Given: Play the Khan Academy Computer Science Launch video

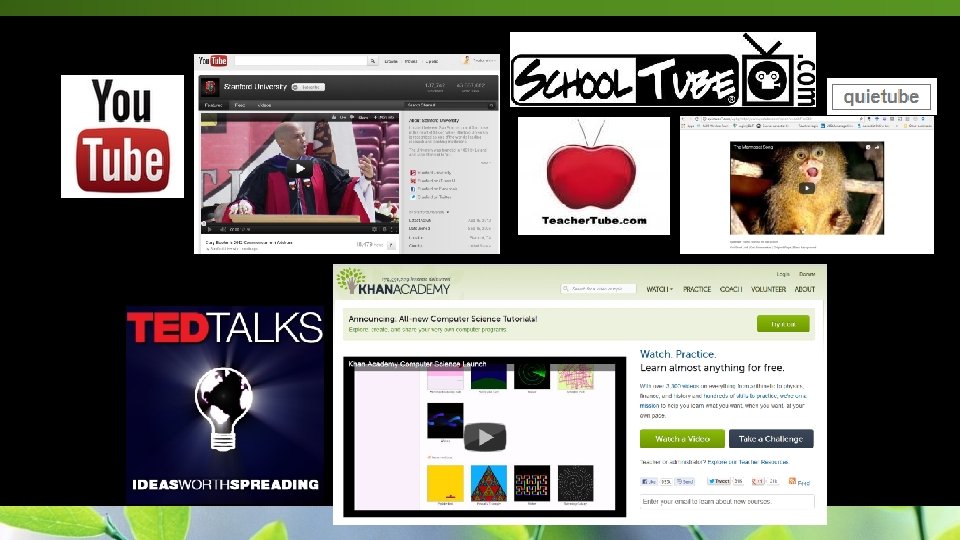Looking at the screenshot, I should point(485,437).
